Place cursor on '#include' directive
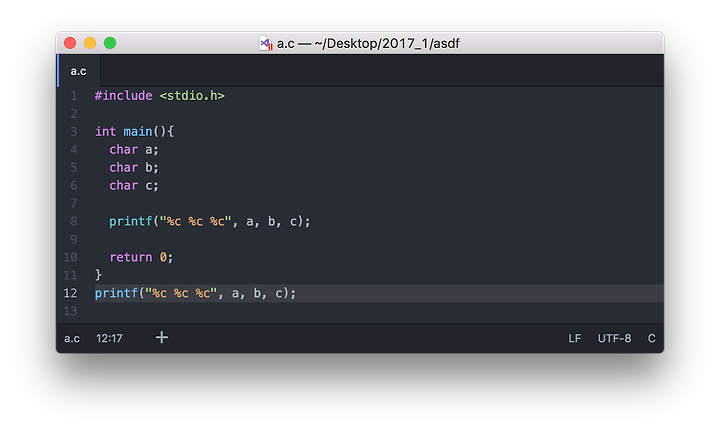This screenshot has width=720, height=433. 124,96
